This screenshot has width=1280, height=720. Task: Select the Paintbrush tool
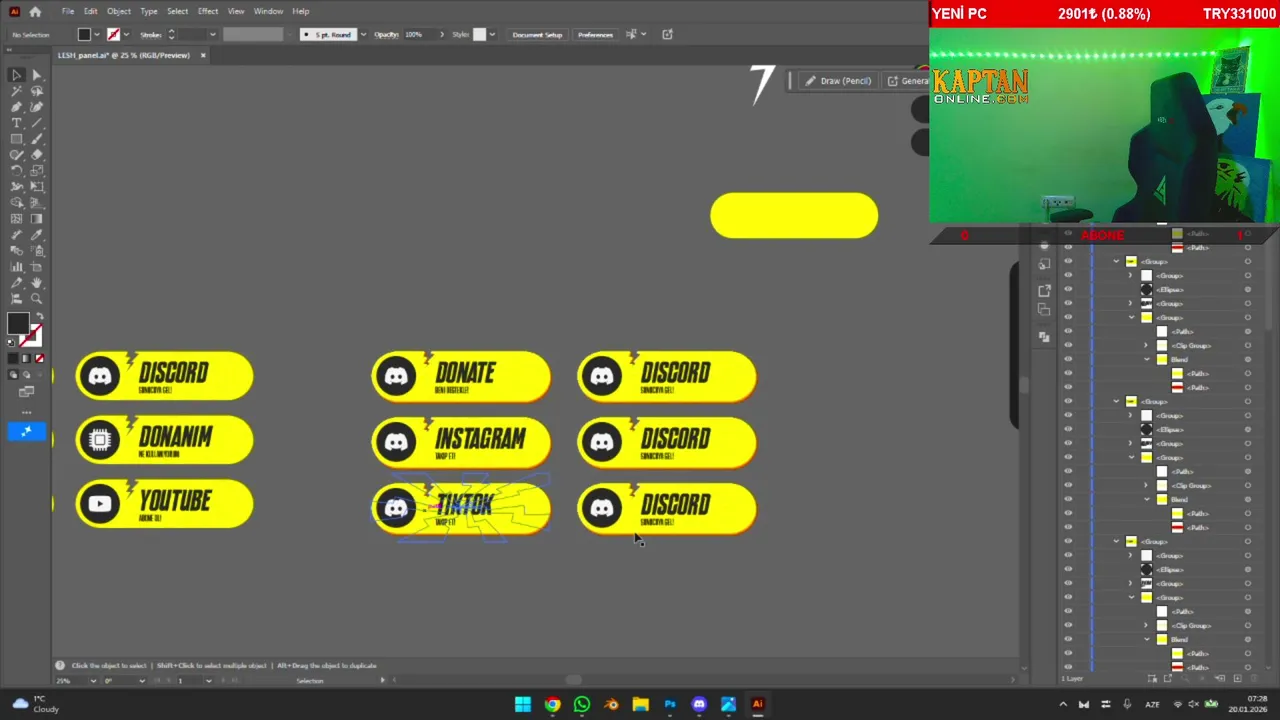pyautogui.click(x=37, y=139)
